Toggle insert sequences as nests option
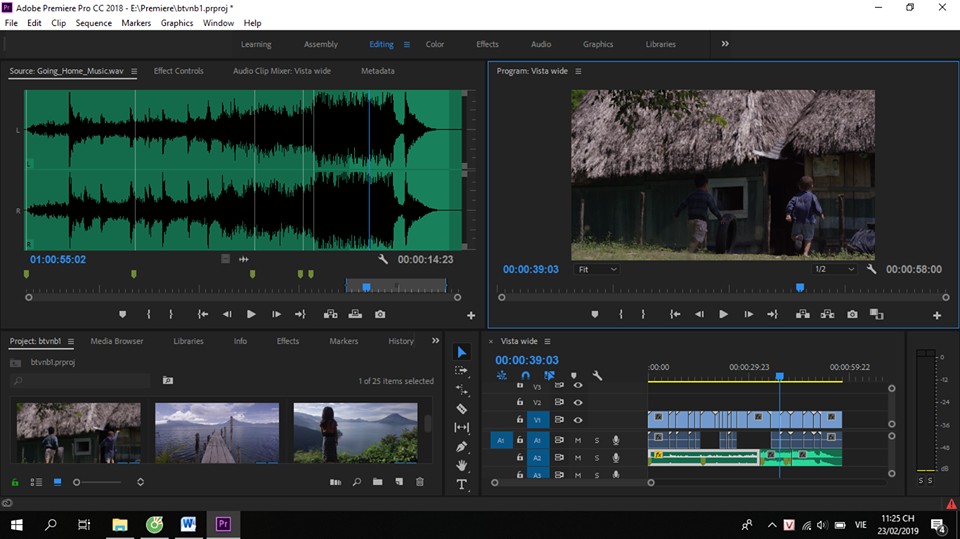The height and width of the screenshot is (539, 960). coord(501,375)
